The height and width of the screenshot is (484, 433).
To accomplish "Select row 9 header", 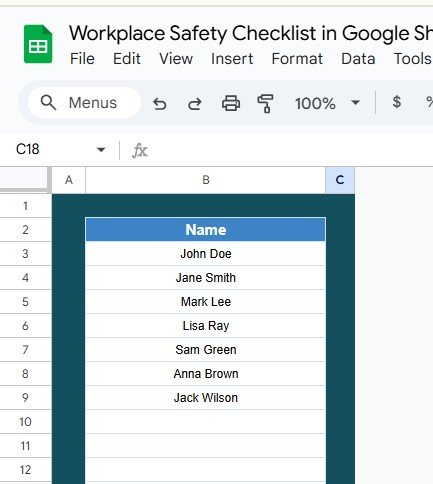I will (25, 398).
